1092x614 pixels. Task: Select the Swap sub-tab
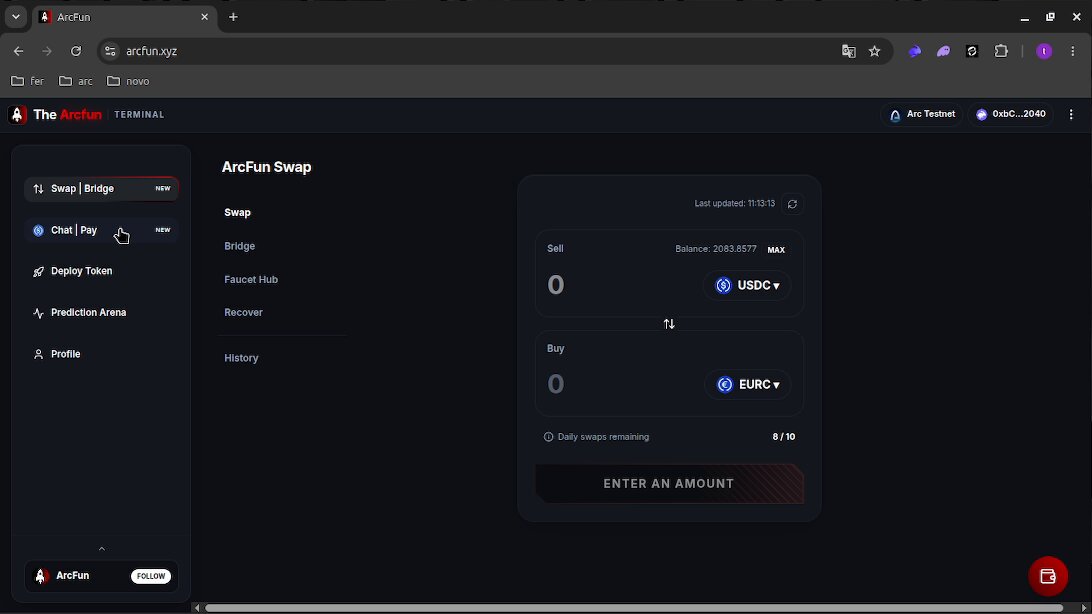237,212
